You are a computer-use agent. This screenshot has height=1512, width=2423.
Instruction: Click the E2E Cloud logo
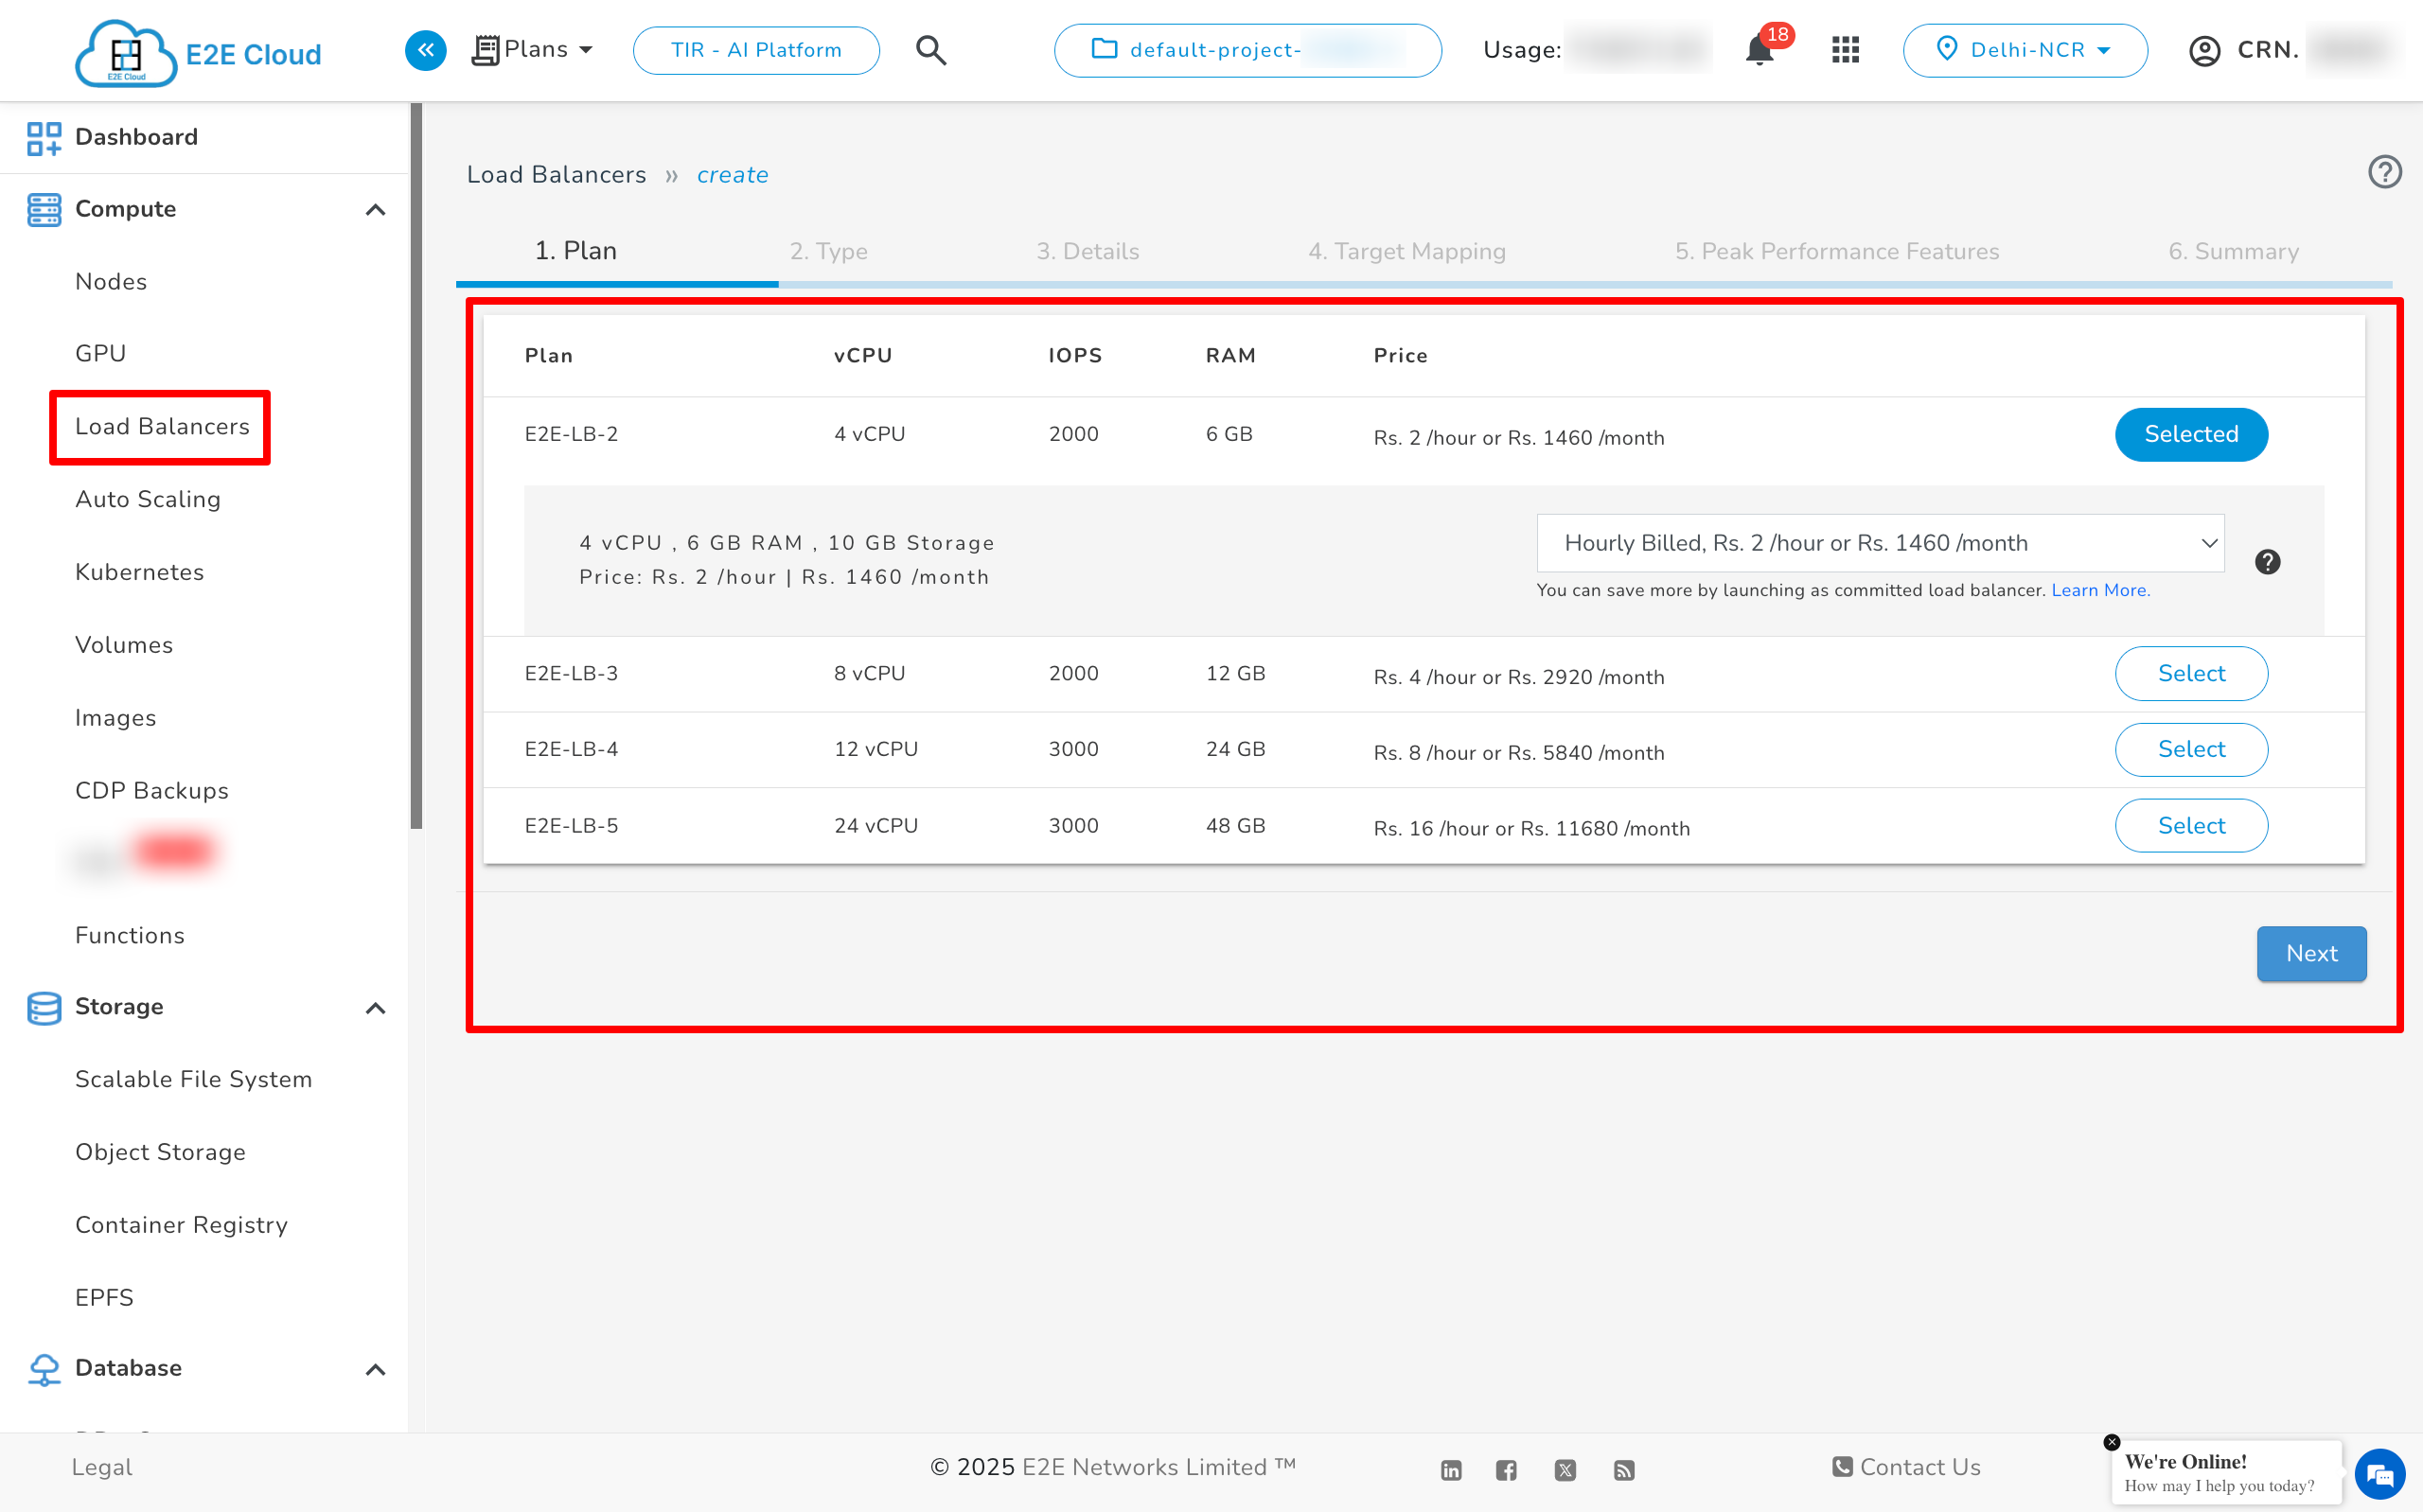[x=198, y=52]
